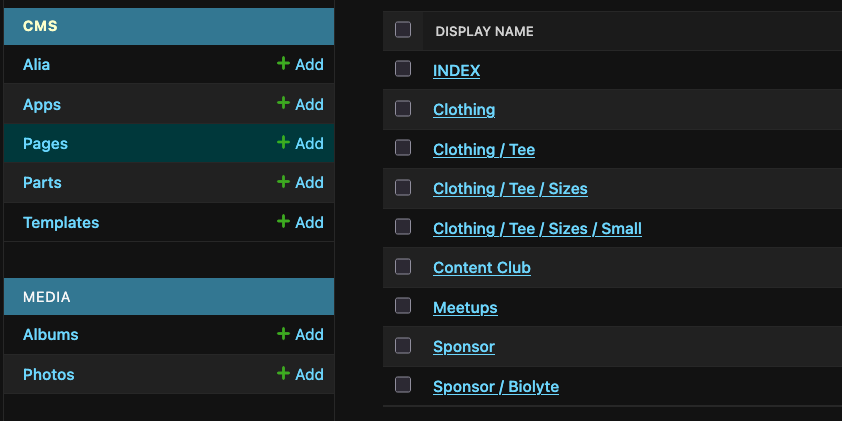Add a new Page via plus icon
This screenshot has width=842, height=421.
pos(283,142)
